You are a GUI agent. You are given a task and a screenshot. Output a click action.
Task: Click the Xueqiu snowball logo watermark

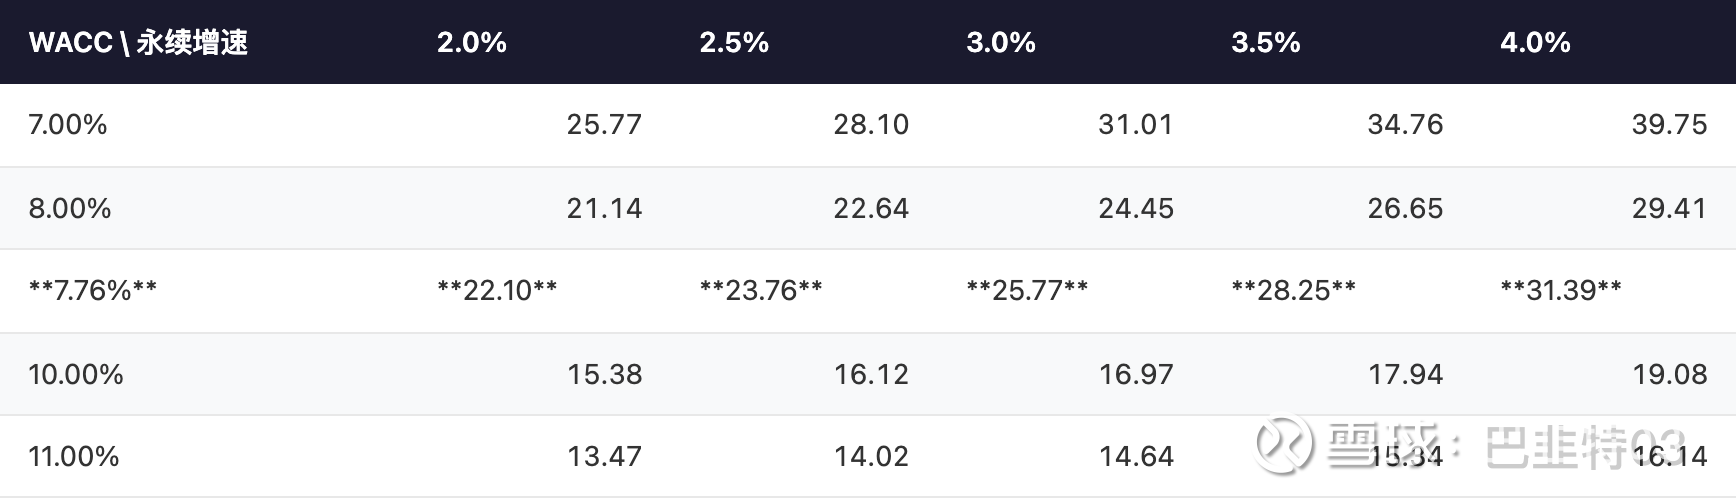pyautogui.click(x=1283, y=444)
